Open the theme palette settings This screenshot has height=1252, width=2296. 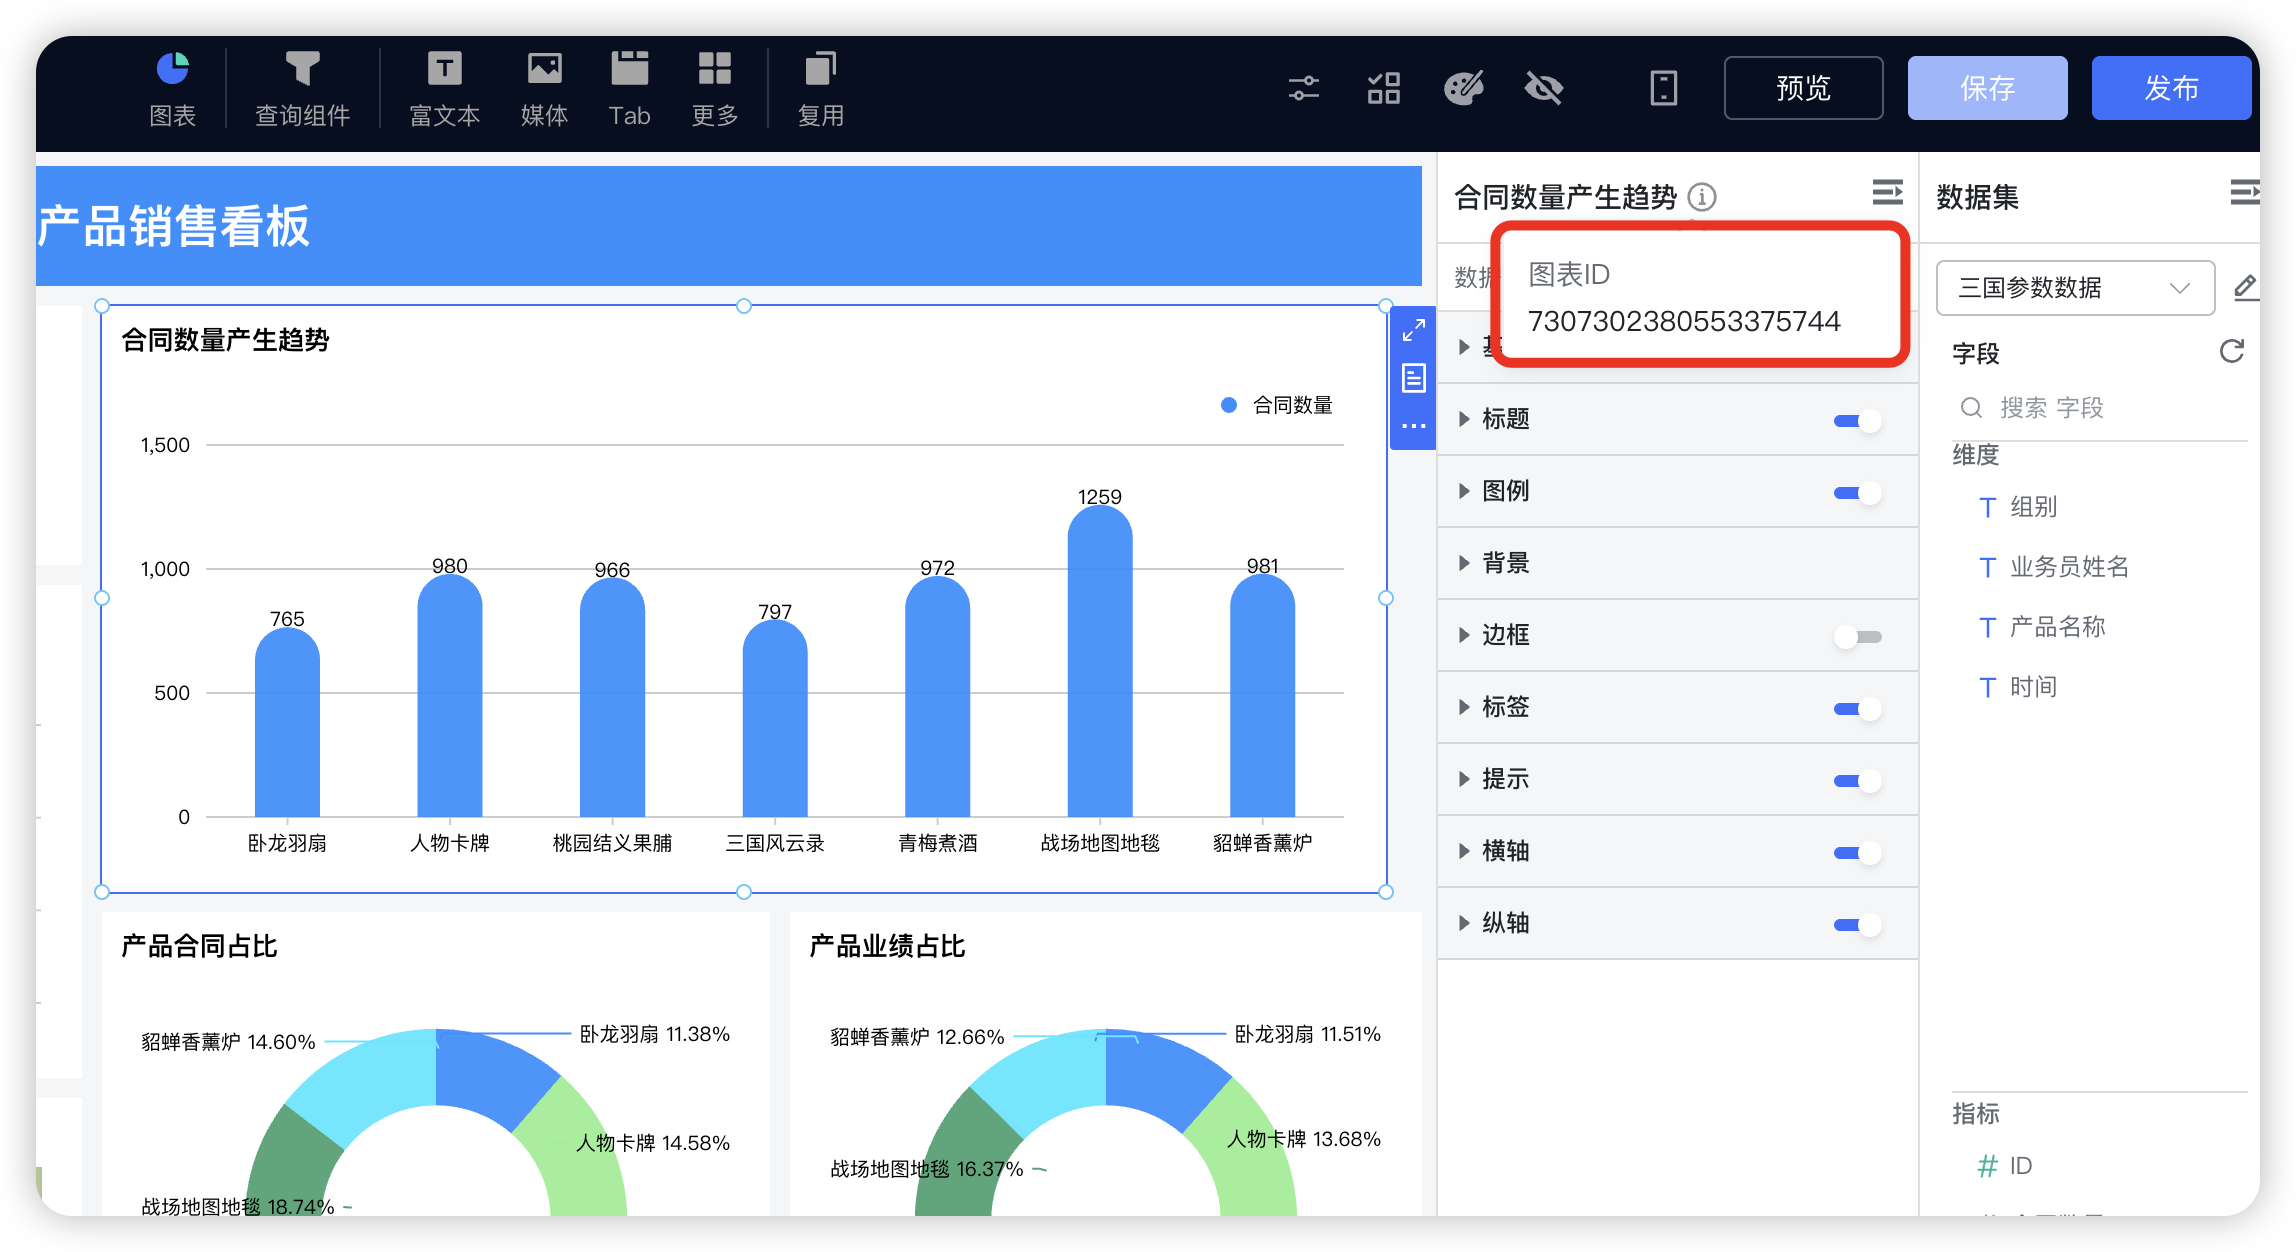1463,88
